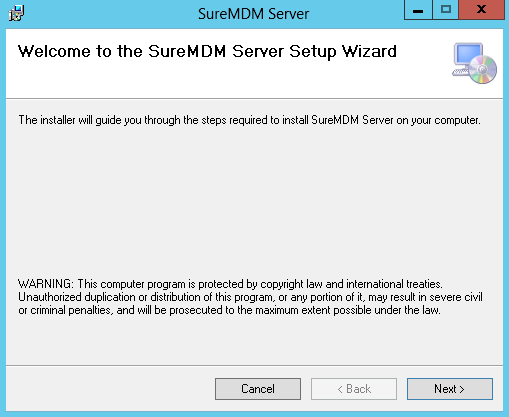The width and height of the screenshot is (509, 417).
Task: Minimize the SureMDM Server installer window
Action: click(x=418, y=10)
